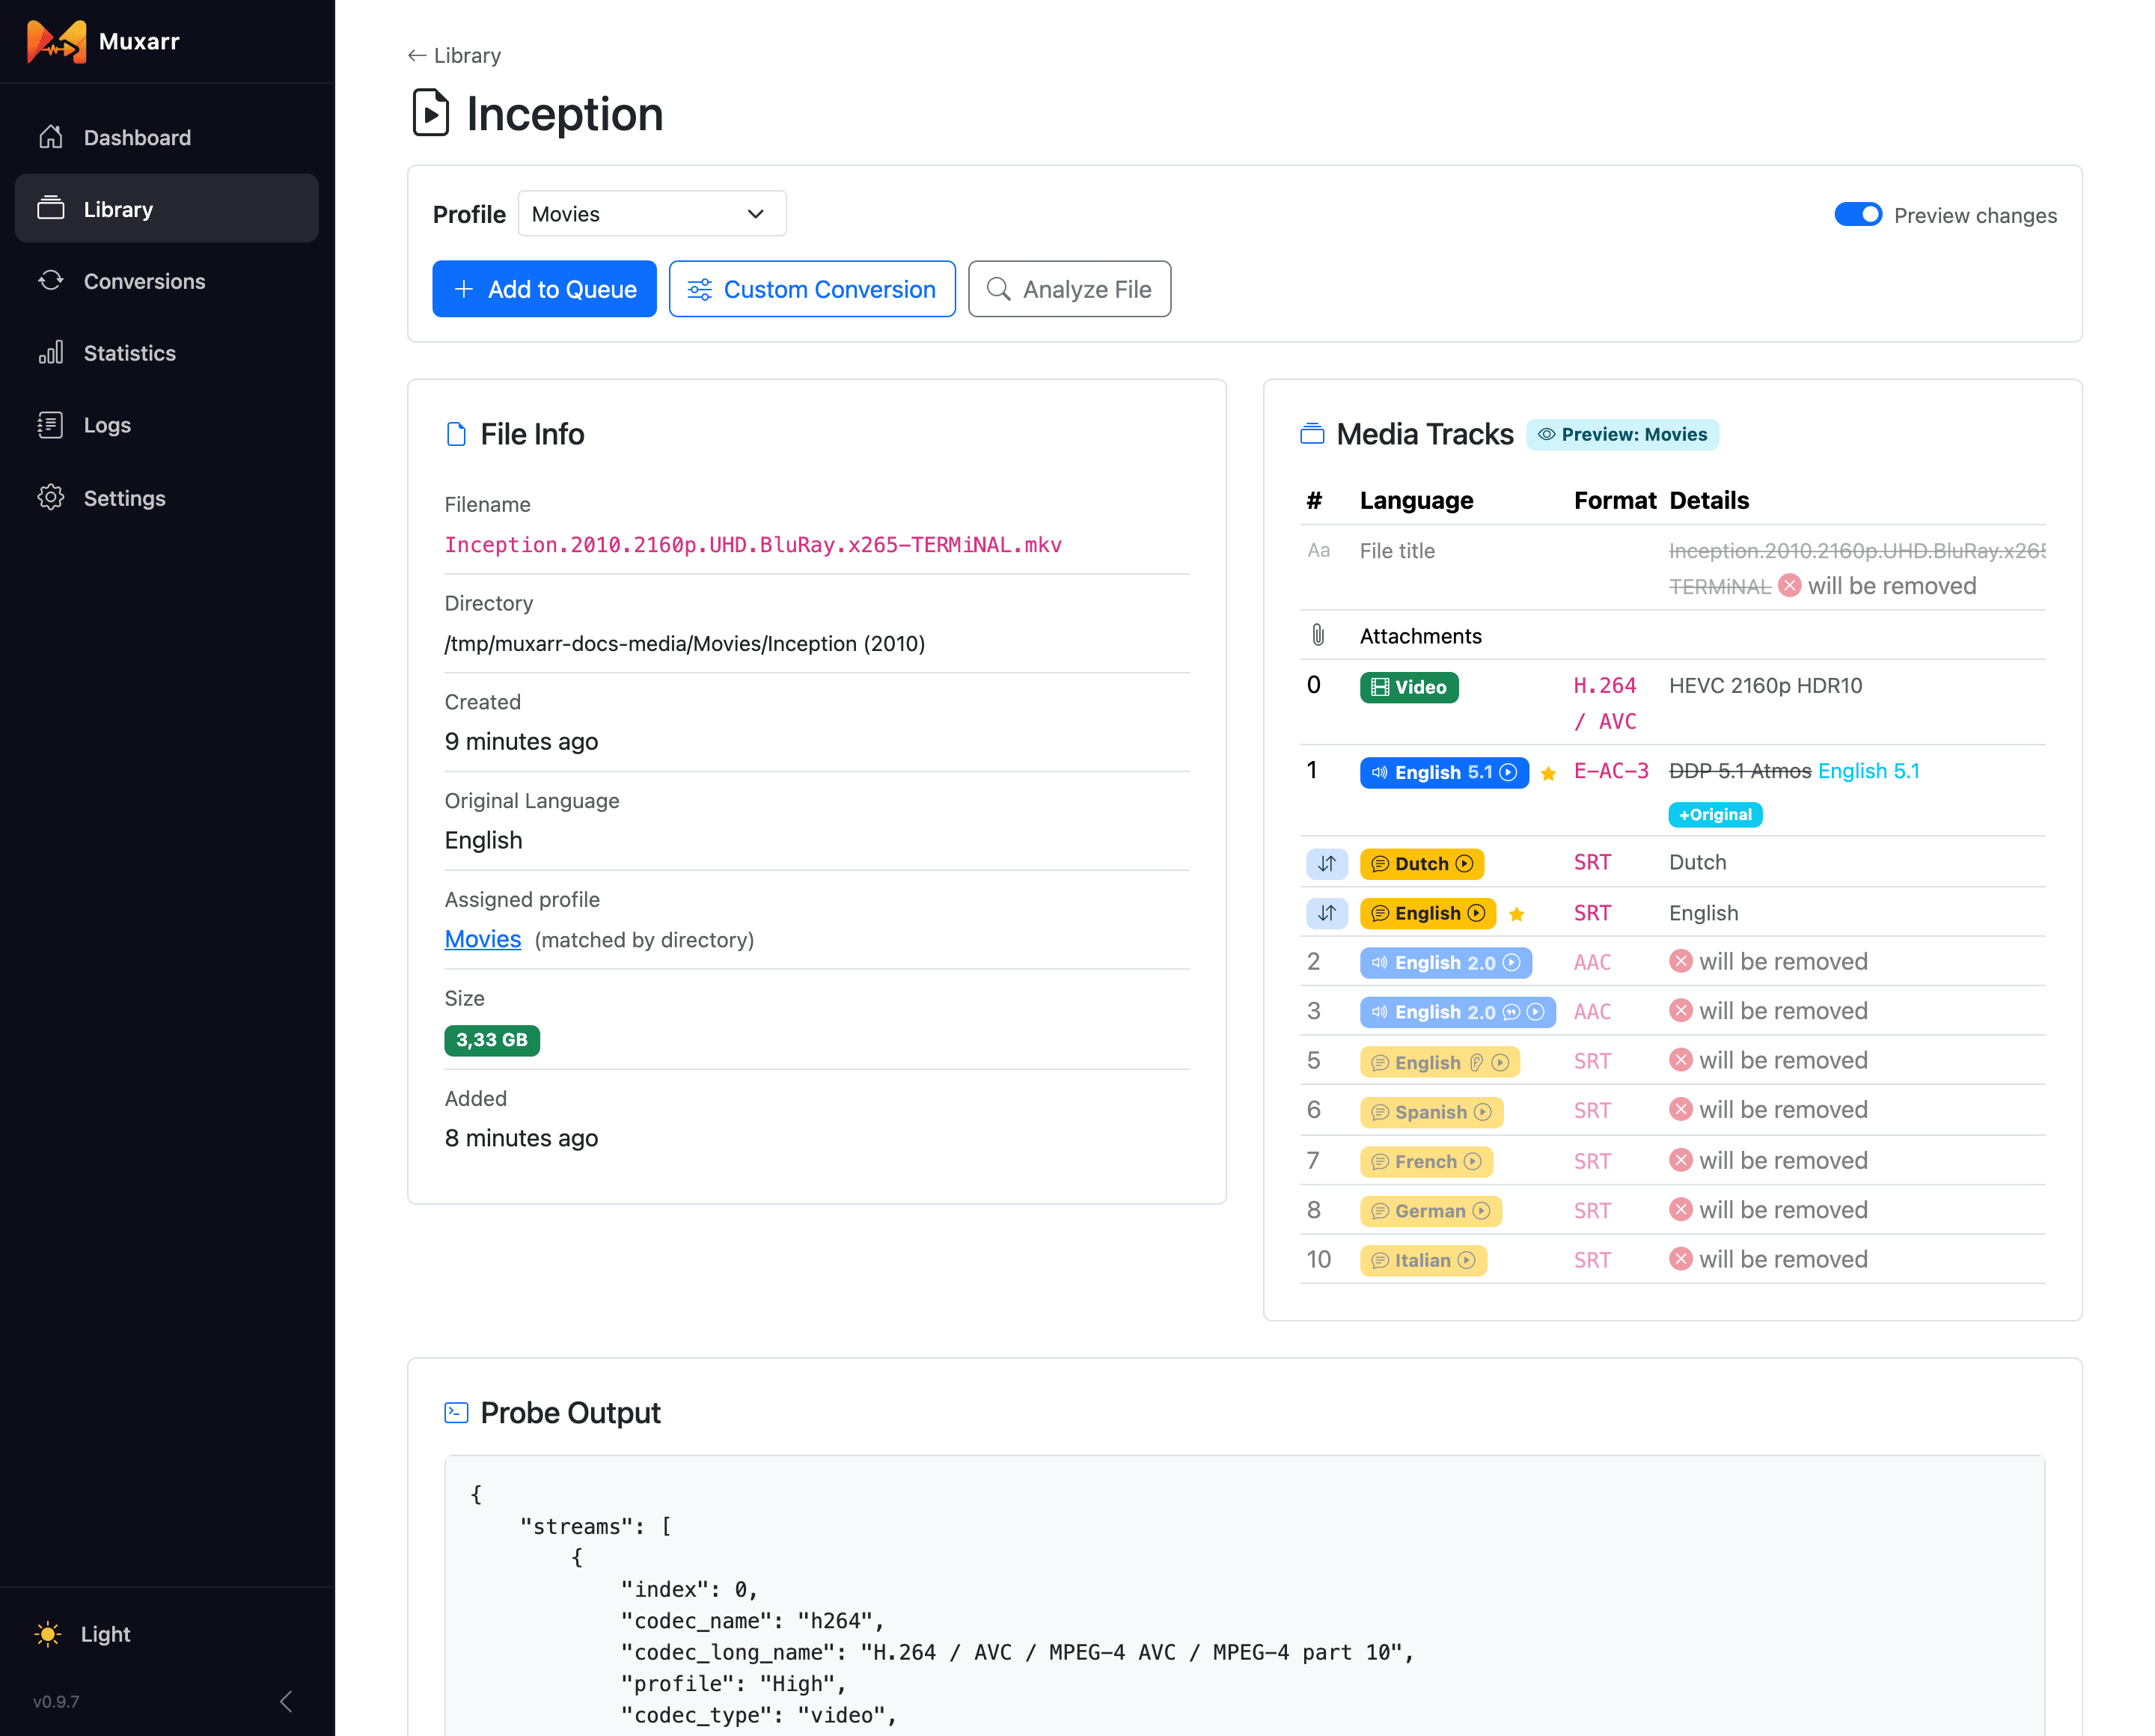Click the German subtitle badge
This screenshot has width=2155, height=1736.
pos(1431,1211)
